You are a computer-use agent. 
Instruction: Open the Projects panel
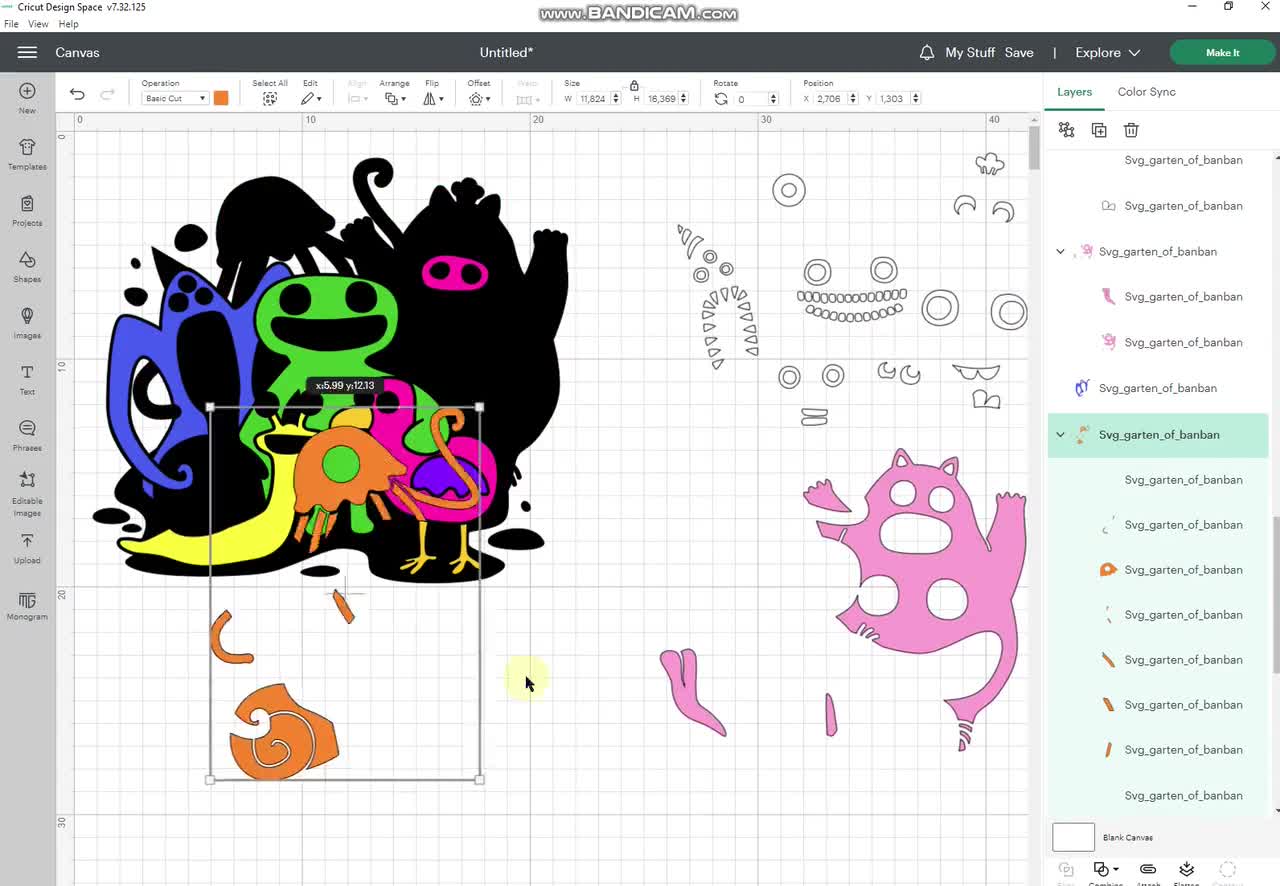[27, 210]
